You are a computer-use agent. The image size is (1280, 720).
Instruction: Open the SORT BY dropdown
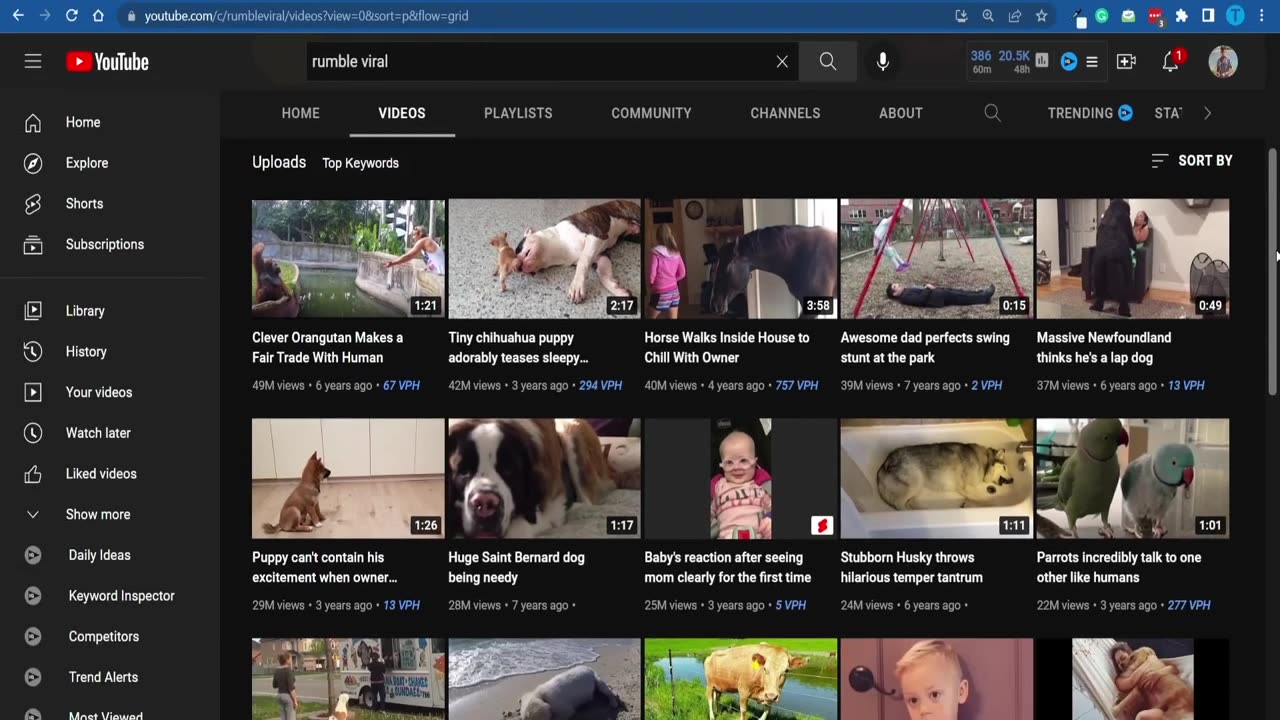click(x=1192, y=160)
